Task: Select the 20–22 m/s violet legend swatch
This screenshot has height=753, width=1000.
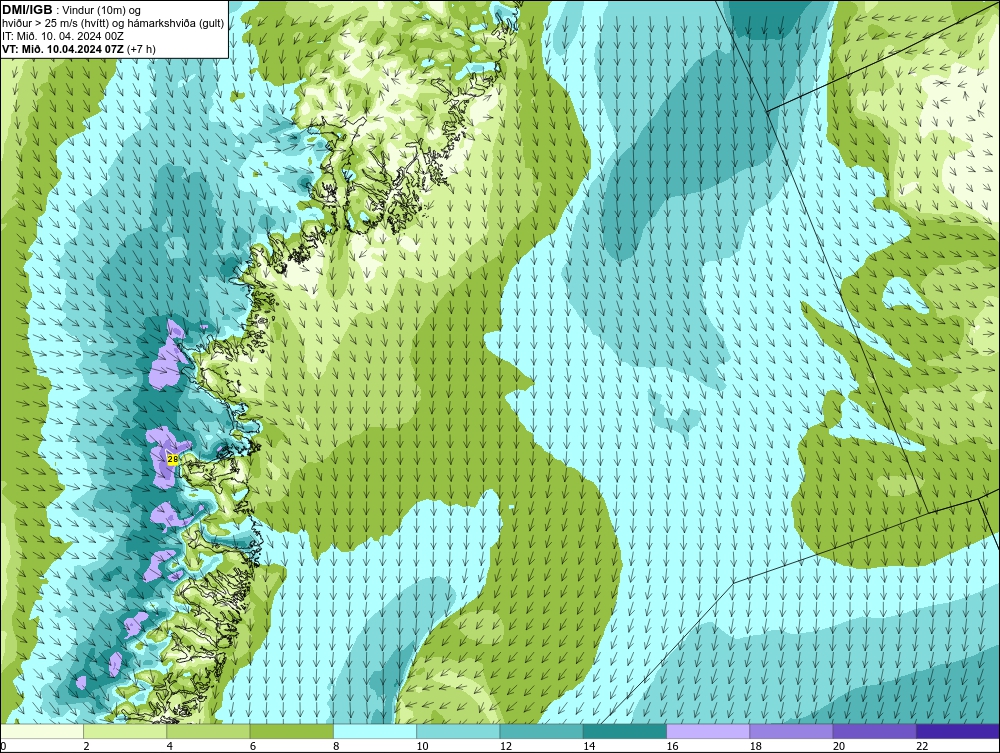Action: tap(874, 731)
